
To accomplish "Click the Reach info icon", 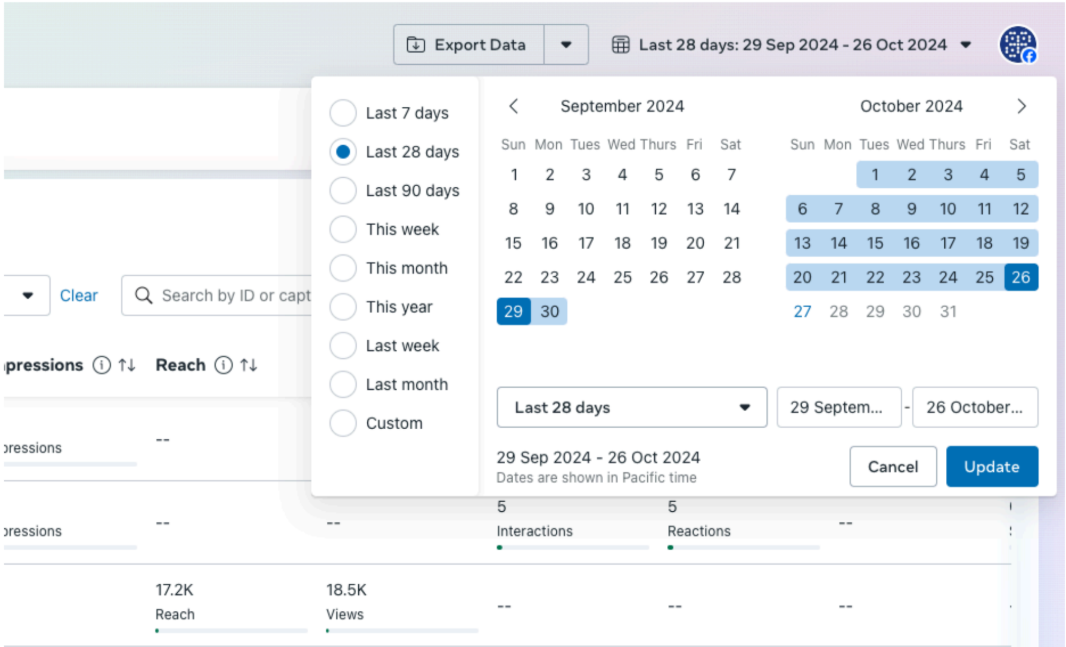I will click(223, 366).
